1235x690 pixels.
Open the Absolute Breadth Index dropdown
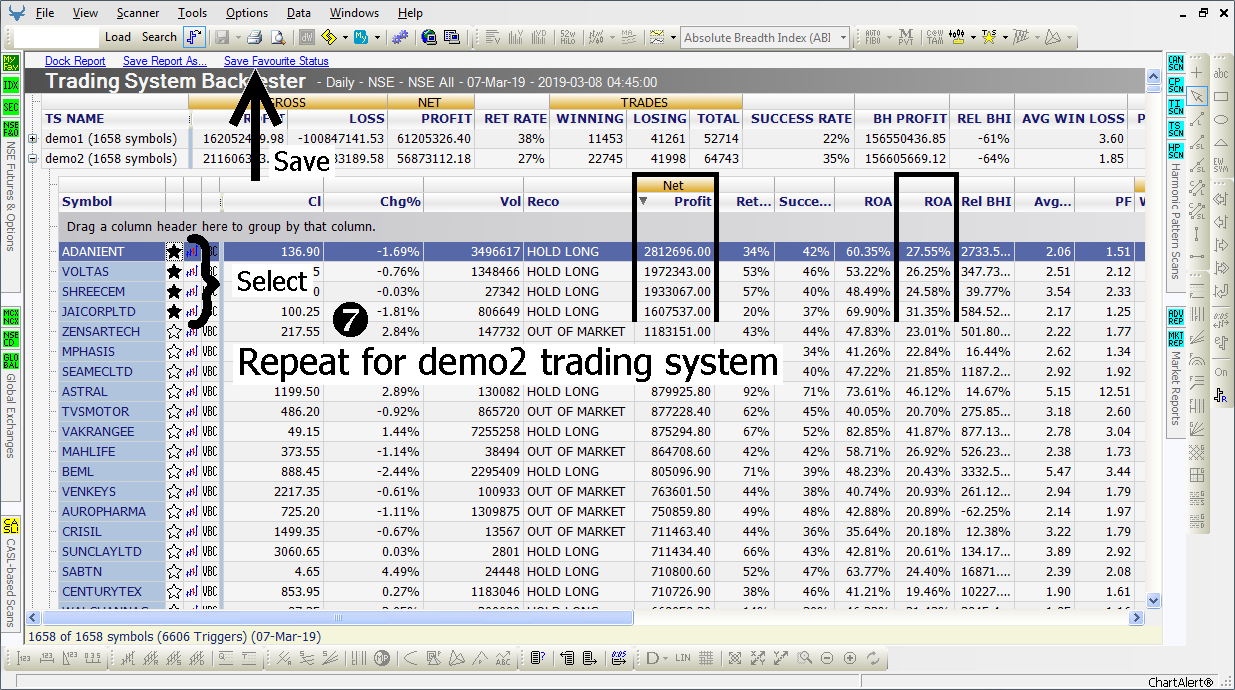[x=843, y=38]
